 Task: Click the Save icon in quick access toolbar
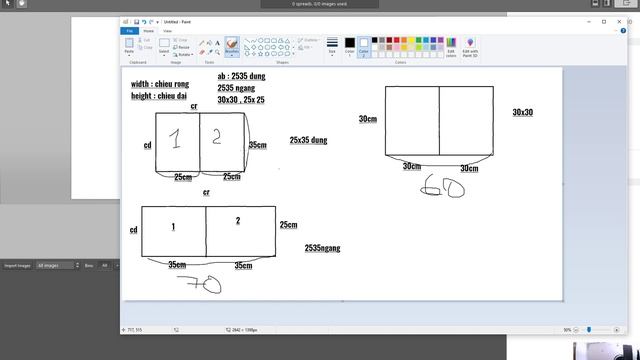136,22
